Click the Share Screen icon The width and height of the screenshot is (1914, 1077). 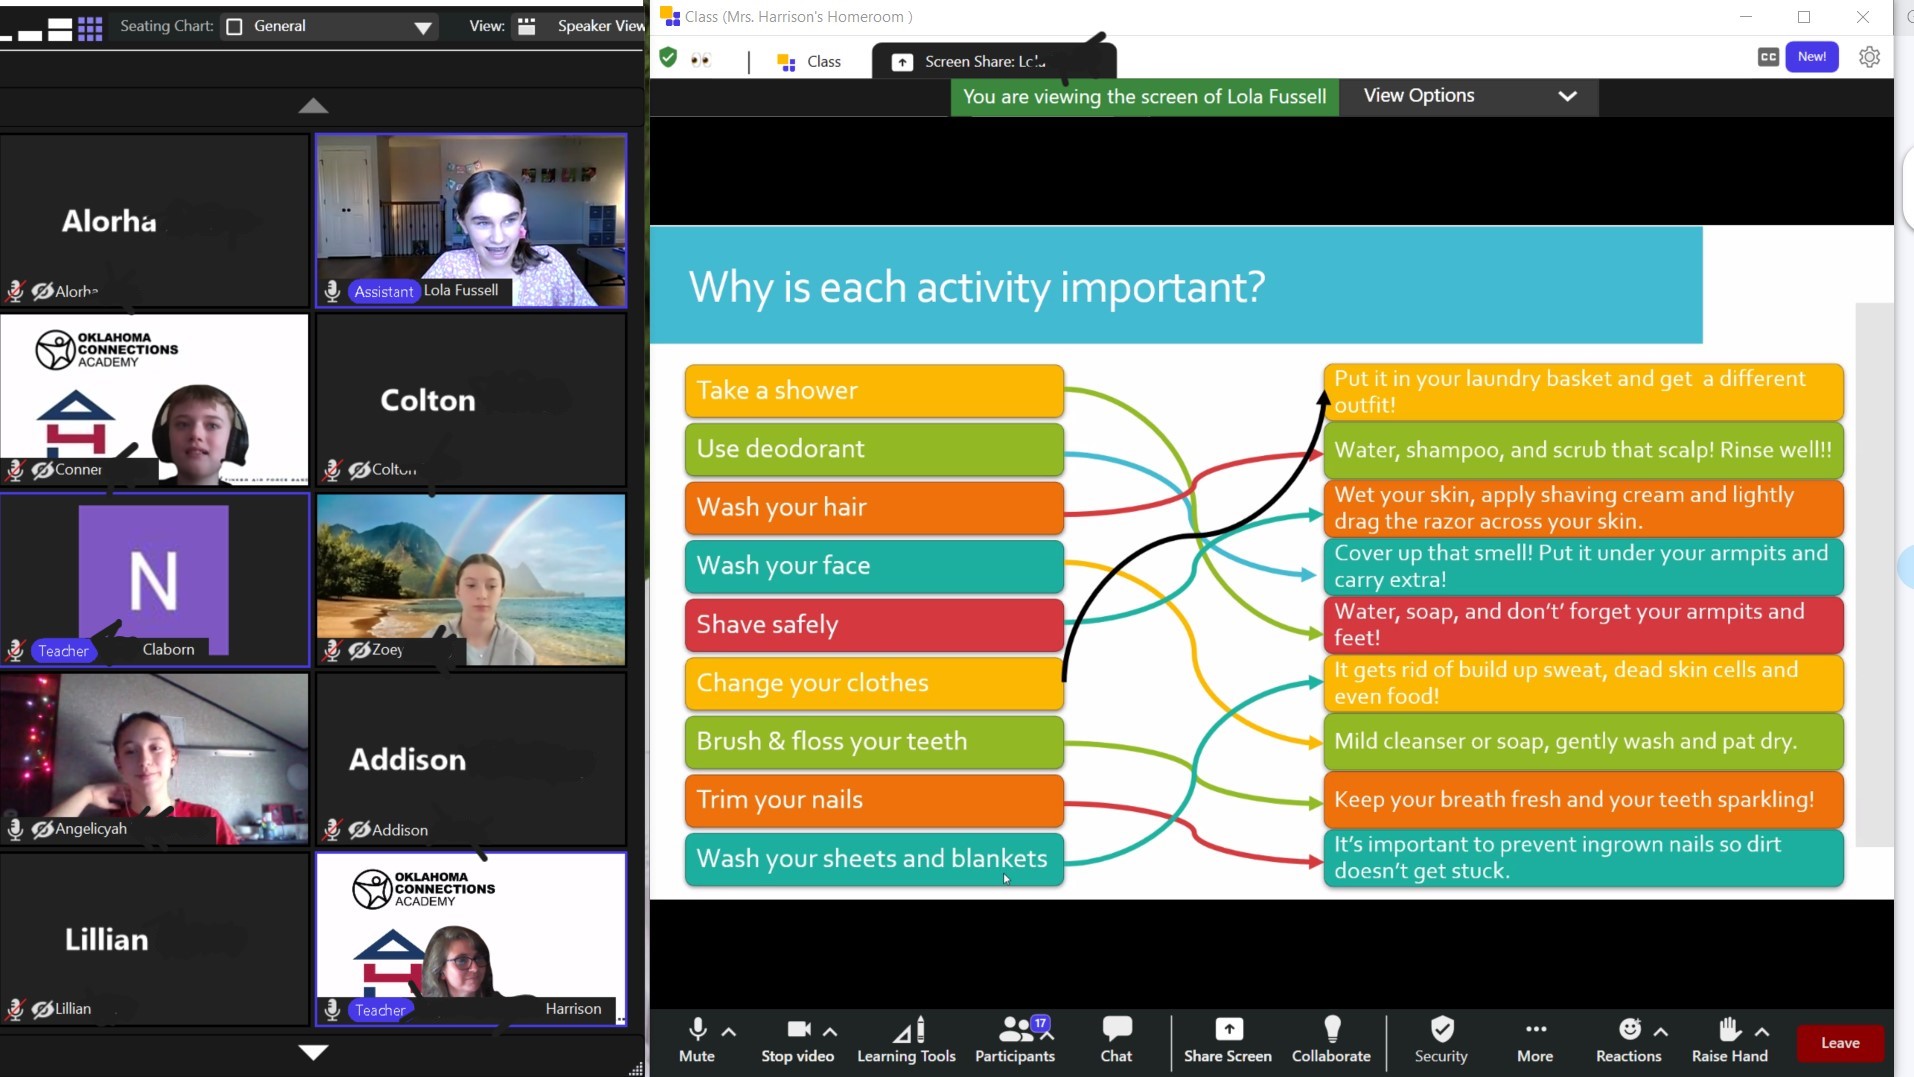point(1228,1030)
